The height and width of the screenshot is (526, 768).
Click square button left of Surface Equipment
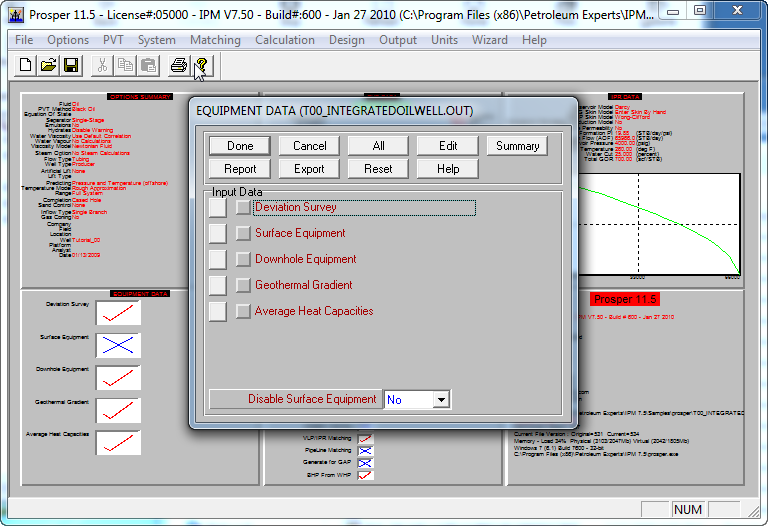click(x=217, y=234)
